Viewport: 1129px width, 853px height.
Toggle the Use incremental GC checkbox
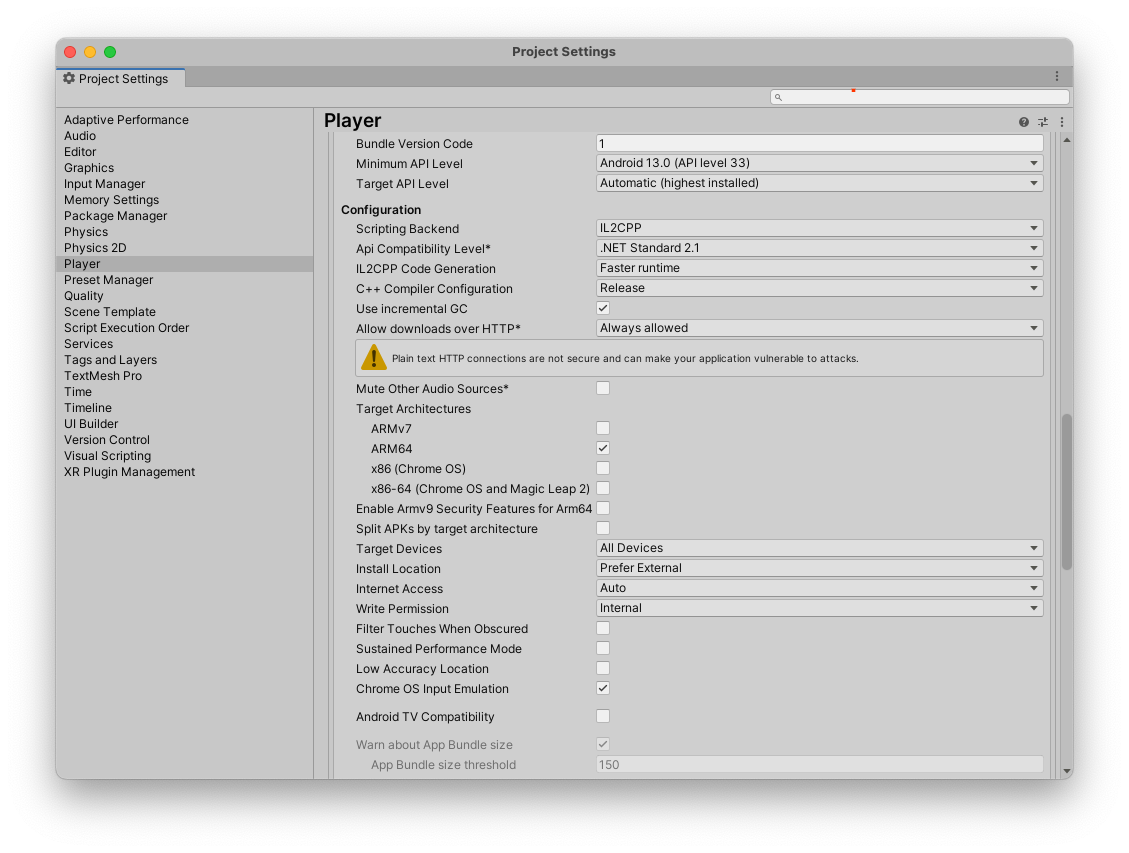tap(602, 308)
